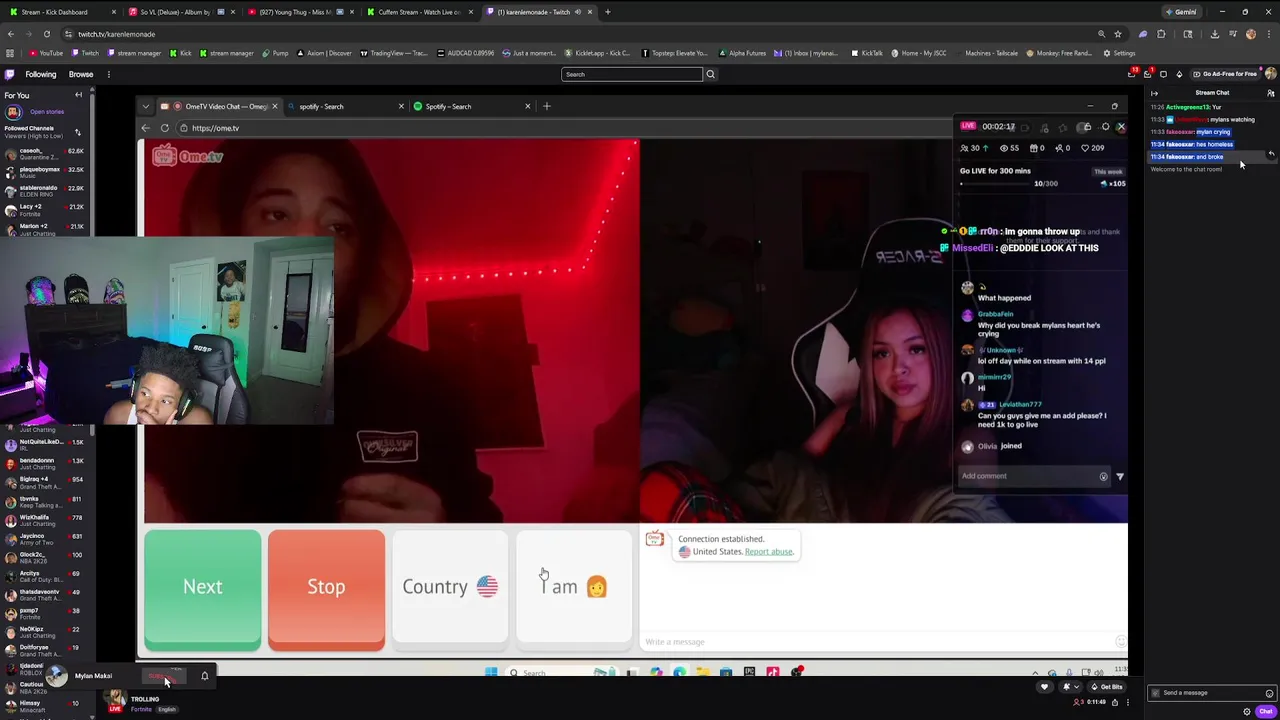Screen dimensions: 1280x720
Task: Expand the streamed browser tab list chevron
Action: [146, 106]
